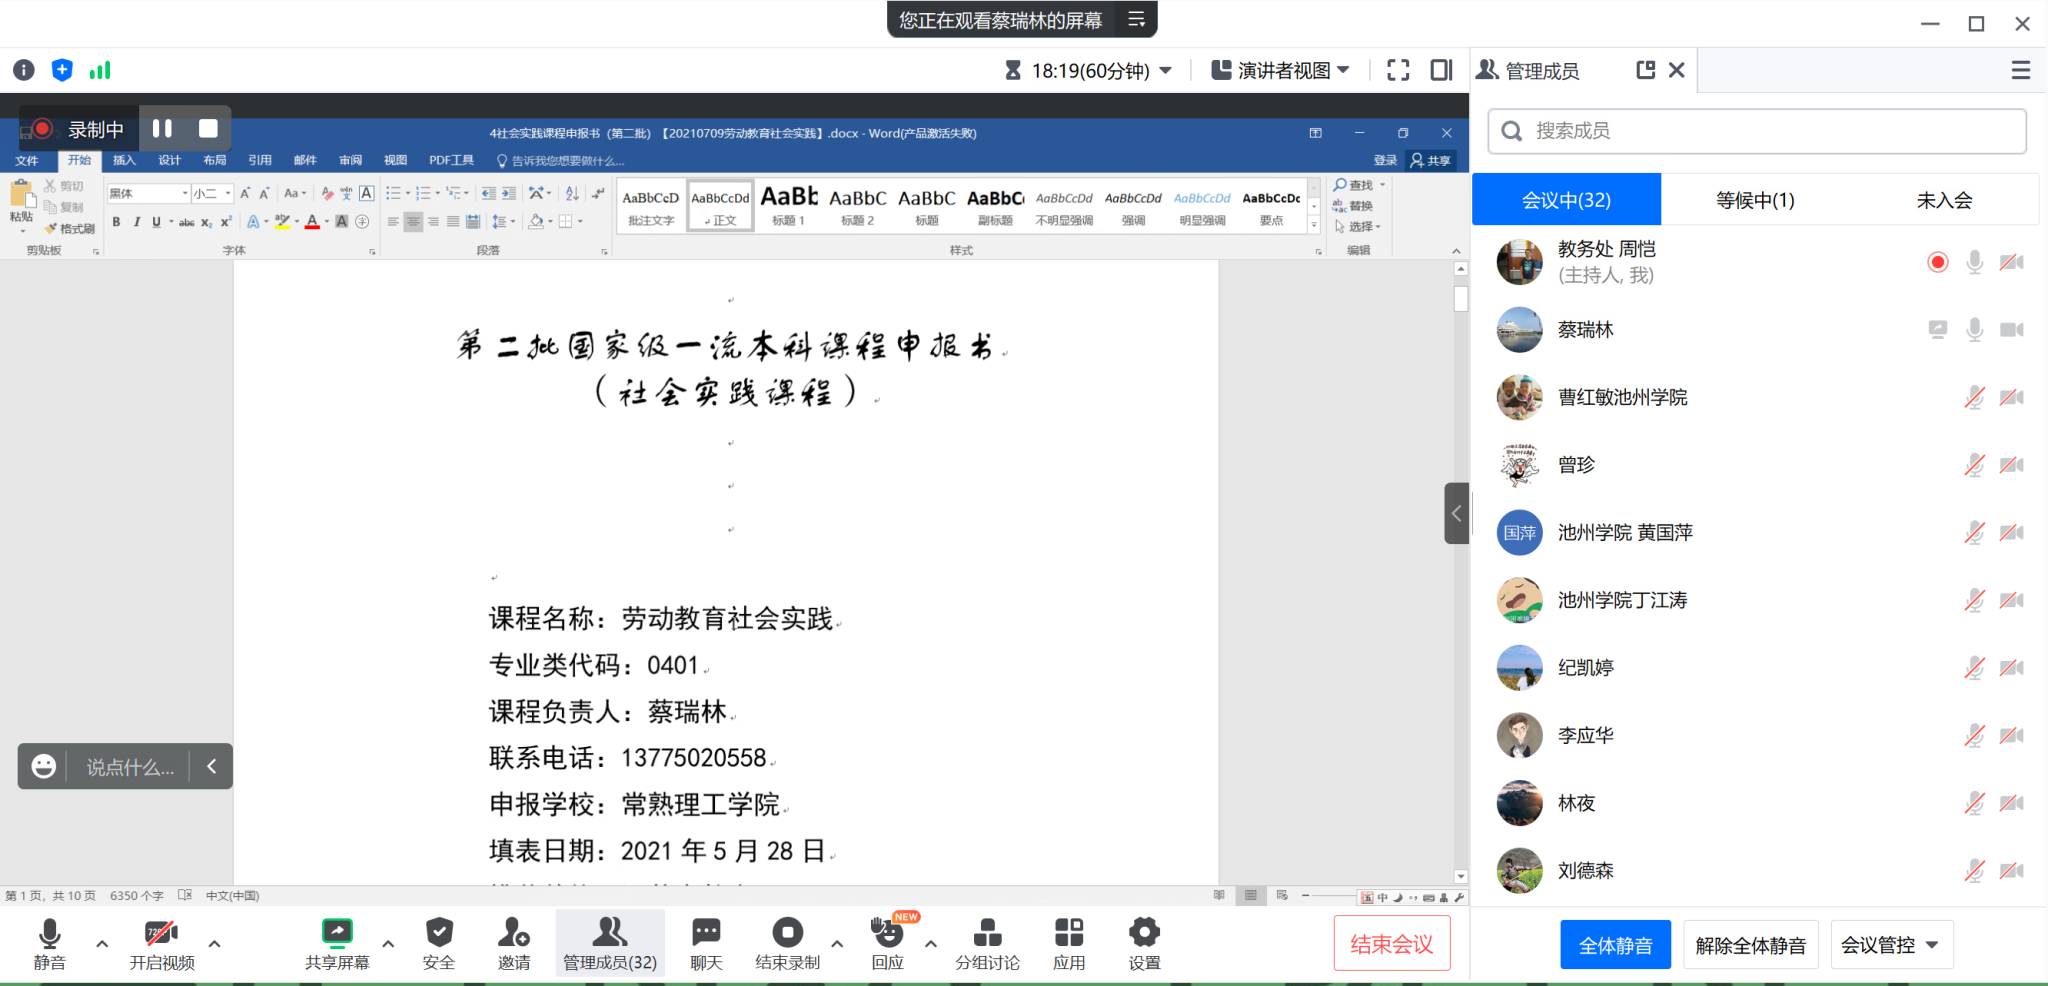Pause the meeting recording
The width and height of the screenshot is (2048, 986).
click(x=162, y=128)
